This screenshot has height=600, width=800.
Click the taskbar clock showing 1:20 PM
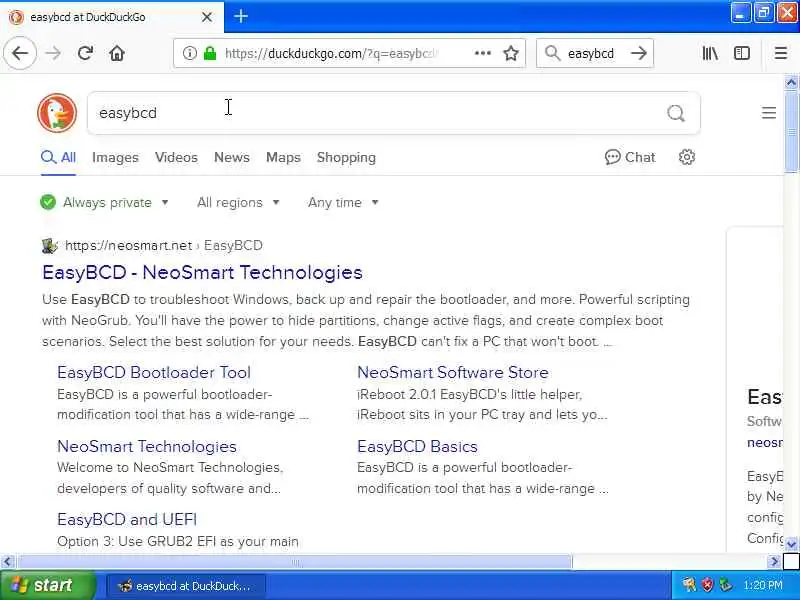[x=762, y=585]
